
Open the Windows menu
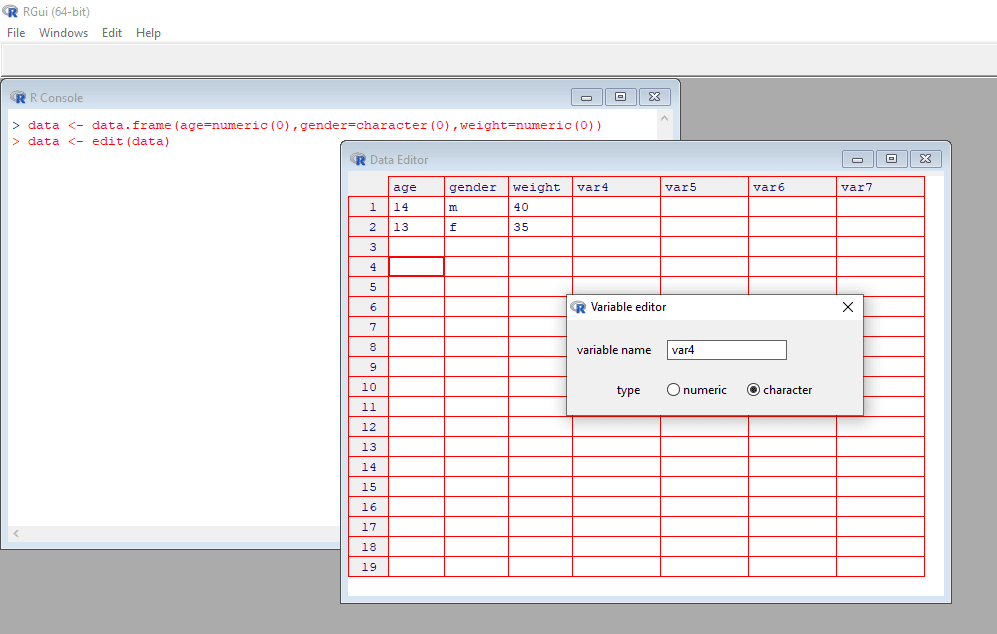coord(63,32)
